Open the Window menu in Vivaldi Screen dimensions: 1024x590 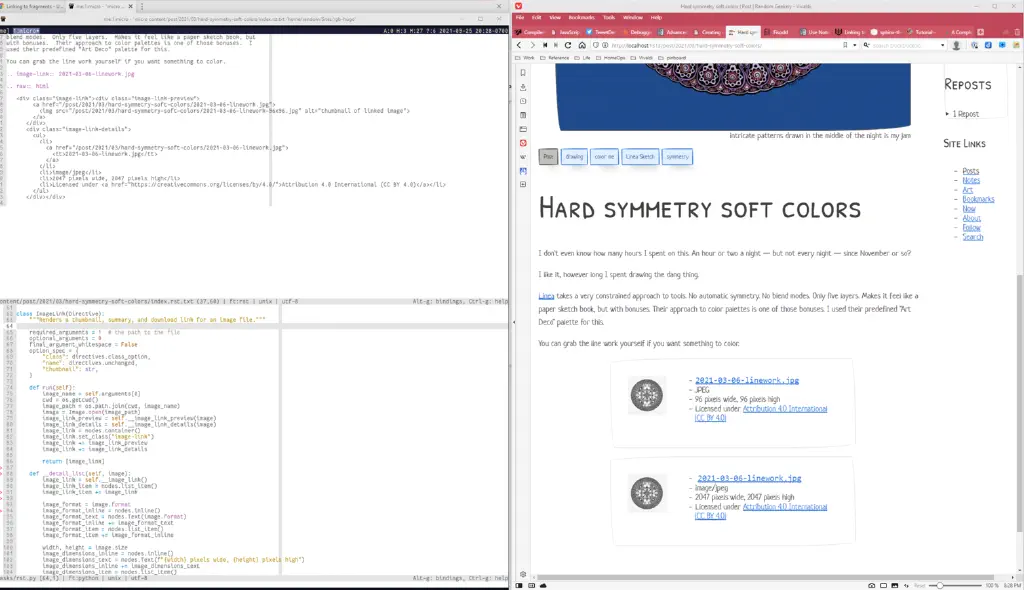tap(632, 18)
